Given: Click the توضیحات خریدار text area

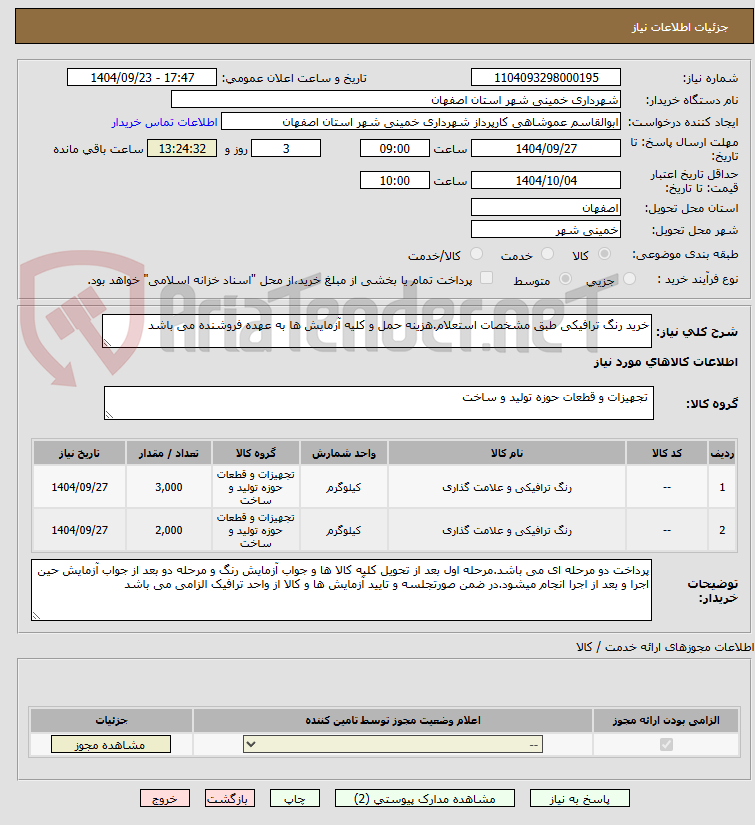Looking at the screenshot, I should [x=341, y=590].
